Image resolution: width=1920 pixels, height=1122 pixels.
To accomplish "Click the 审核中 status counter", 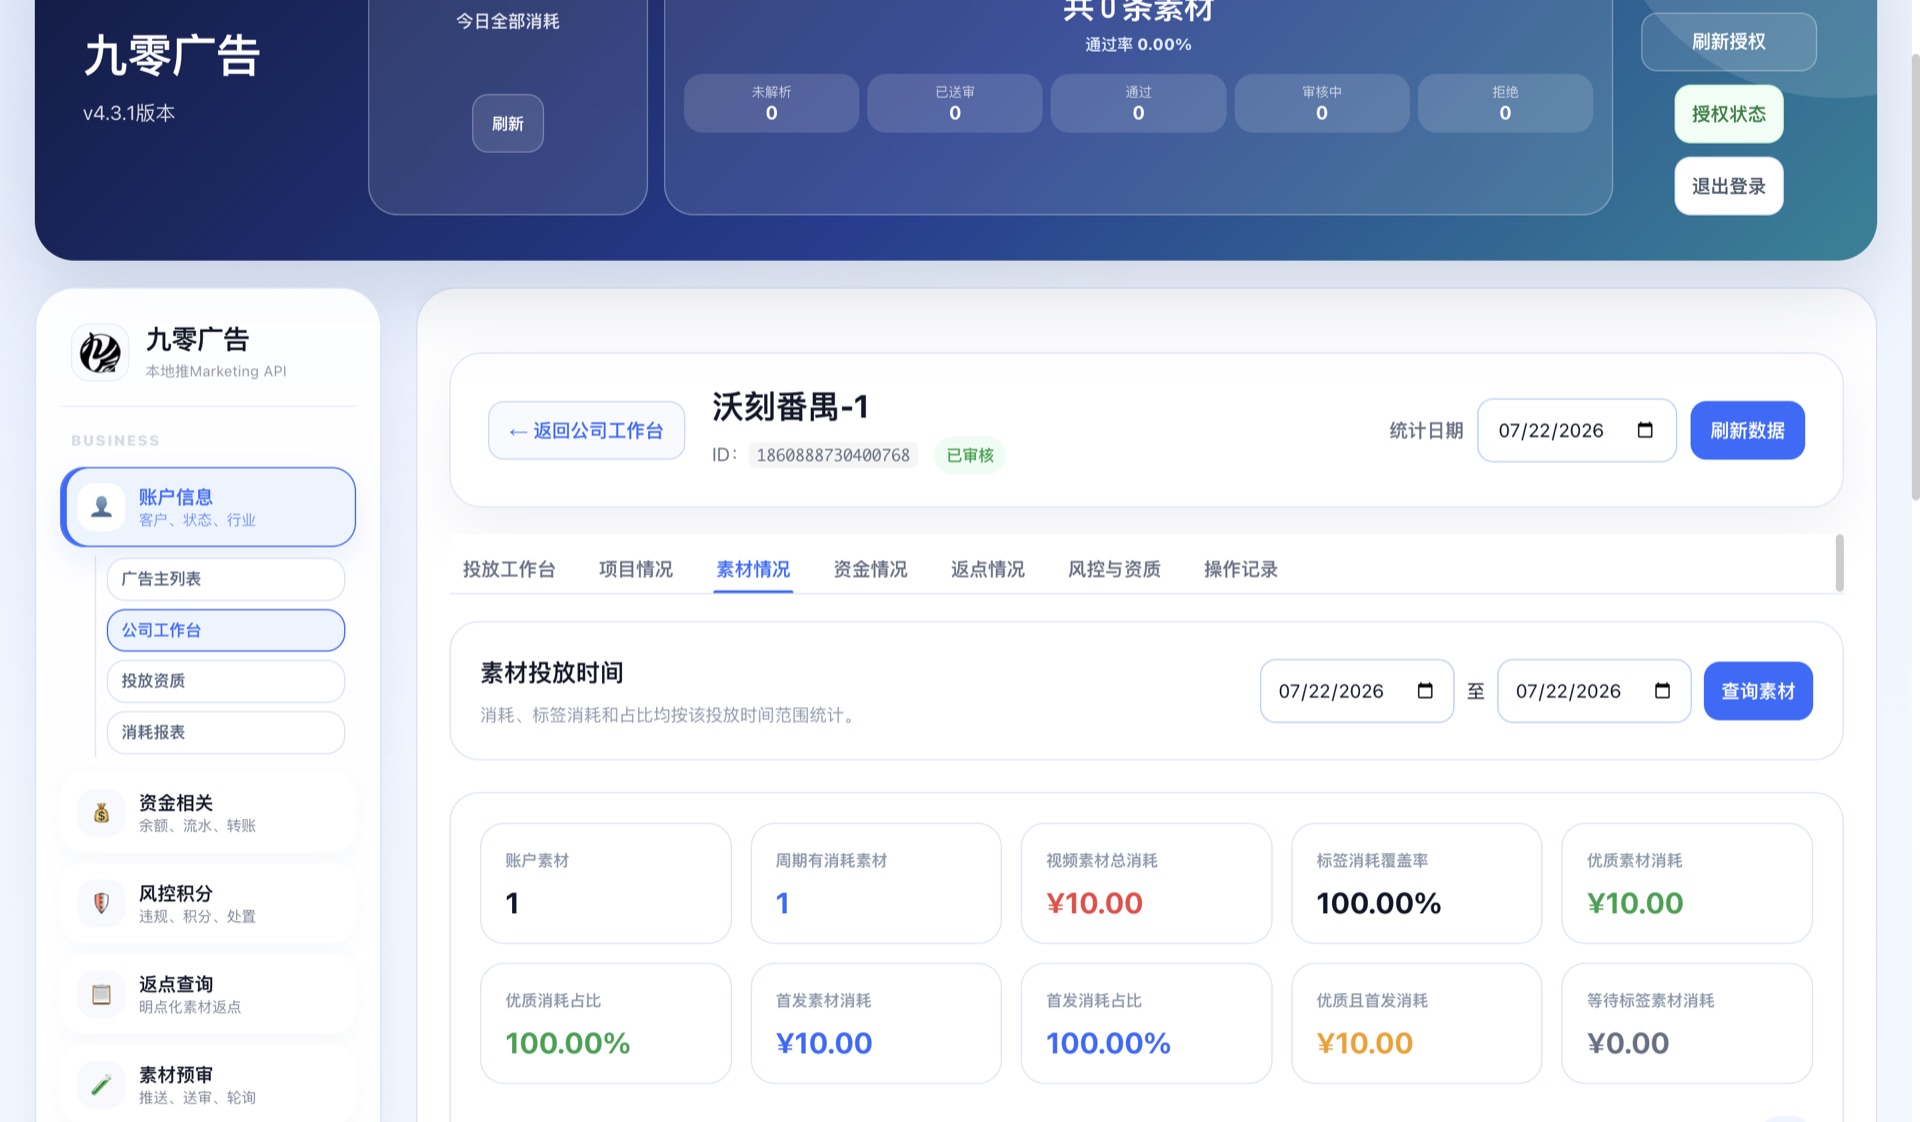I will click(x=1322, y=103).
